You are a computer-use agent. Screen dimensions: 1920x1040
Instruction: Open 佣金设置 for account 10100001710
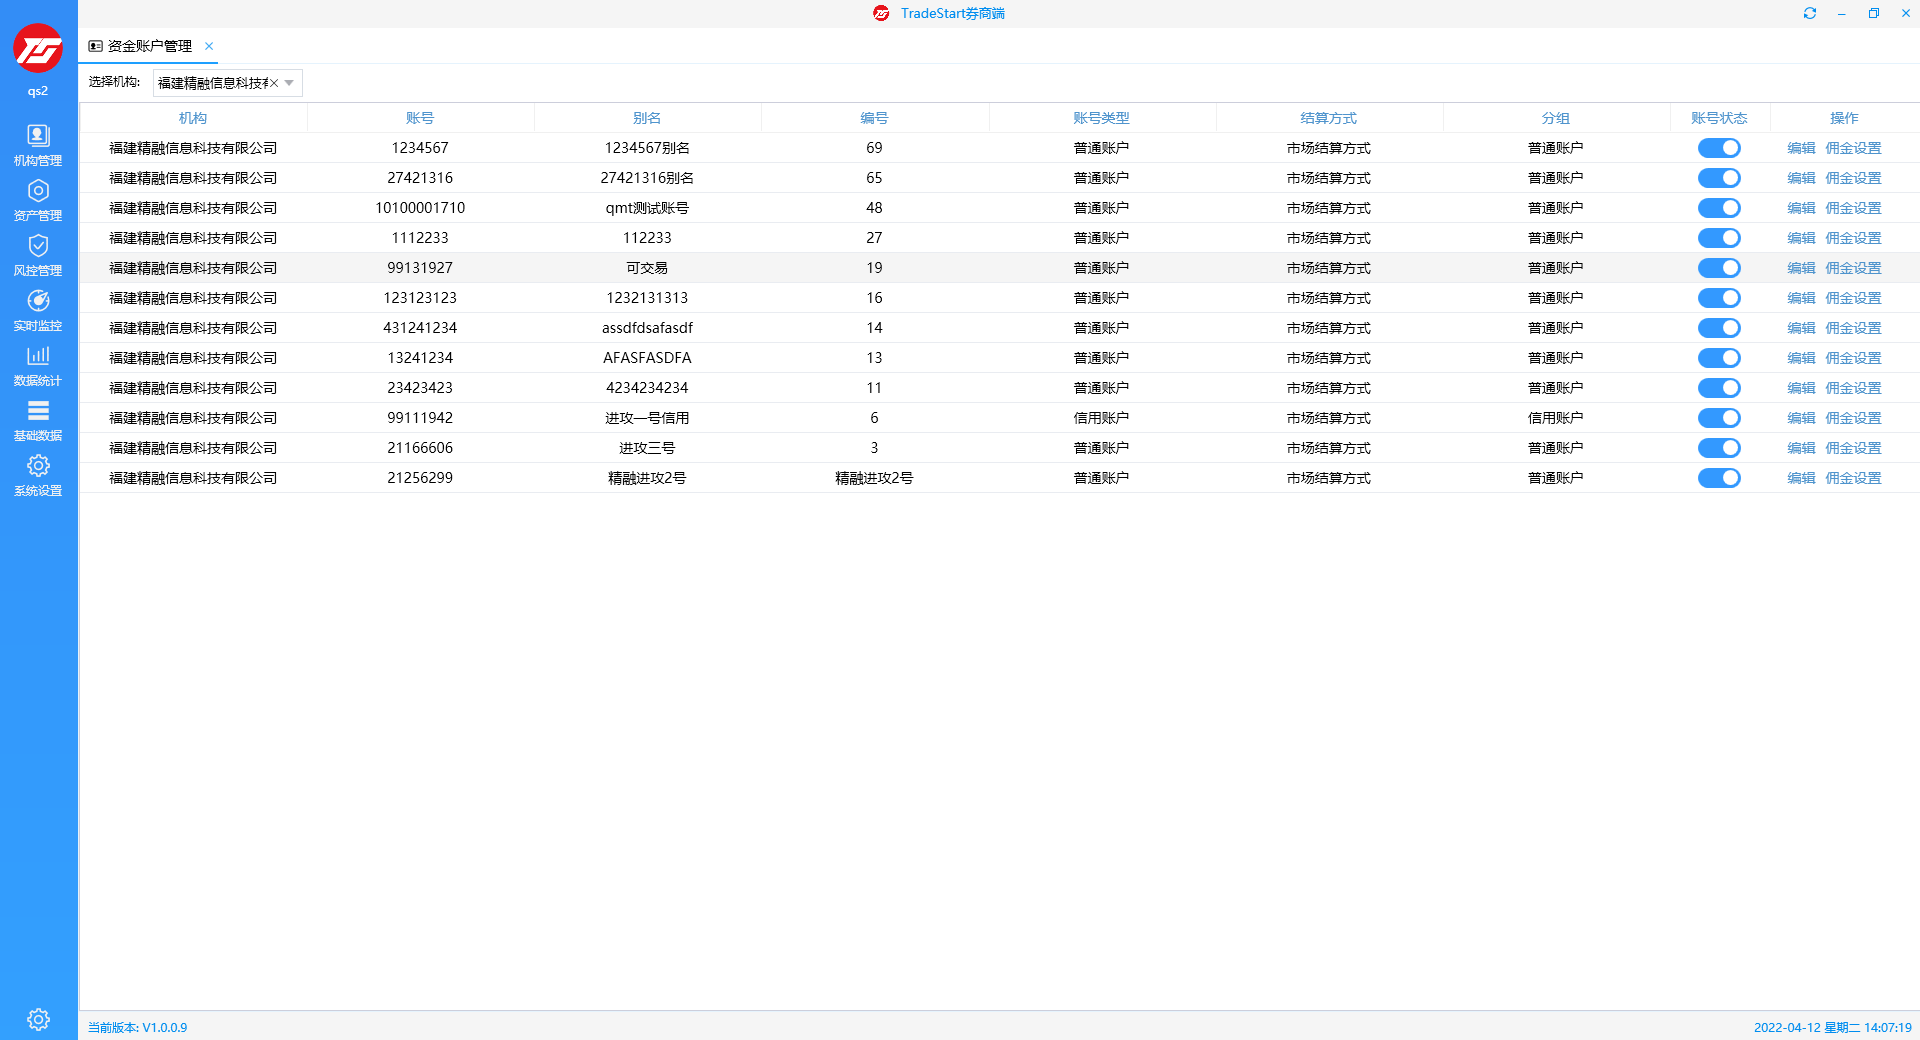tap(1852, 208)
